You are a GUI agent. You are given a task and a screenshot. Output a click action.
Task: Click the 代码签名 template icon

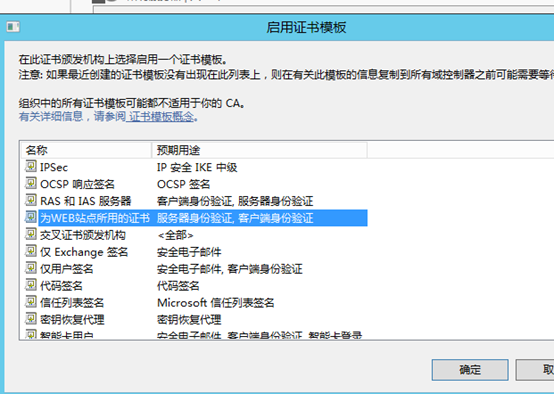pyautogui.click(x=31, y=285)
